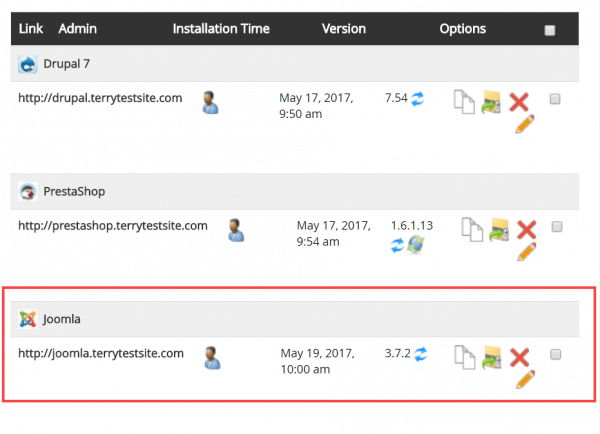
Task: Toggle the select-all checkbox in header
Action: click(550, 30)
